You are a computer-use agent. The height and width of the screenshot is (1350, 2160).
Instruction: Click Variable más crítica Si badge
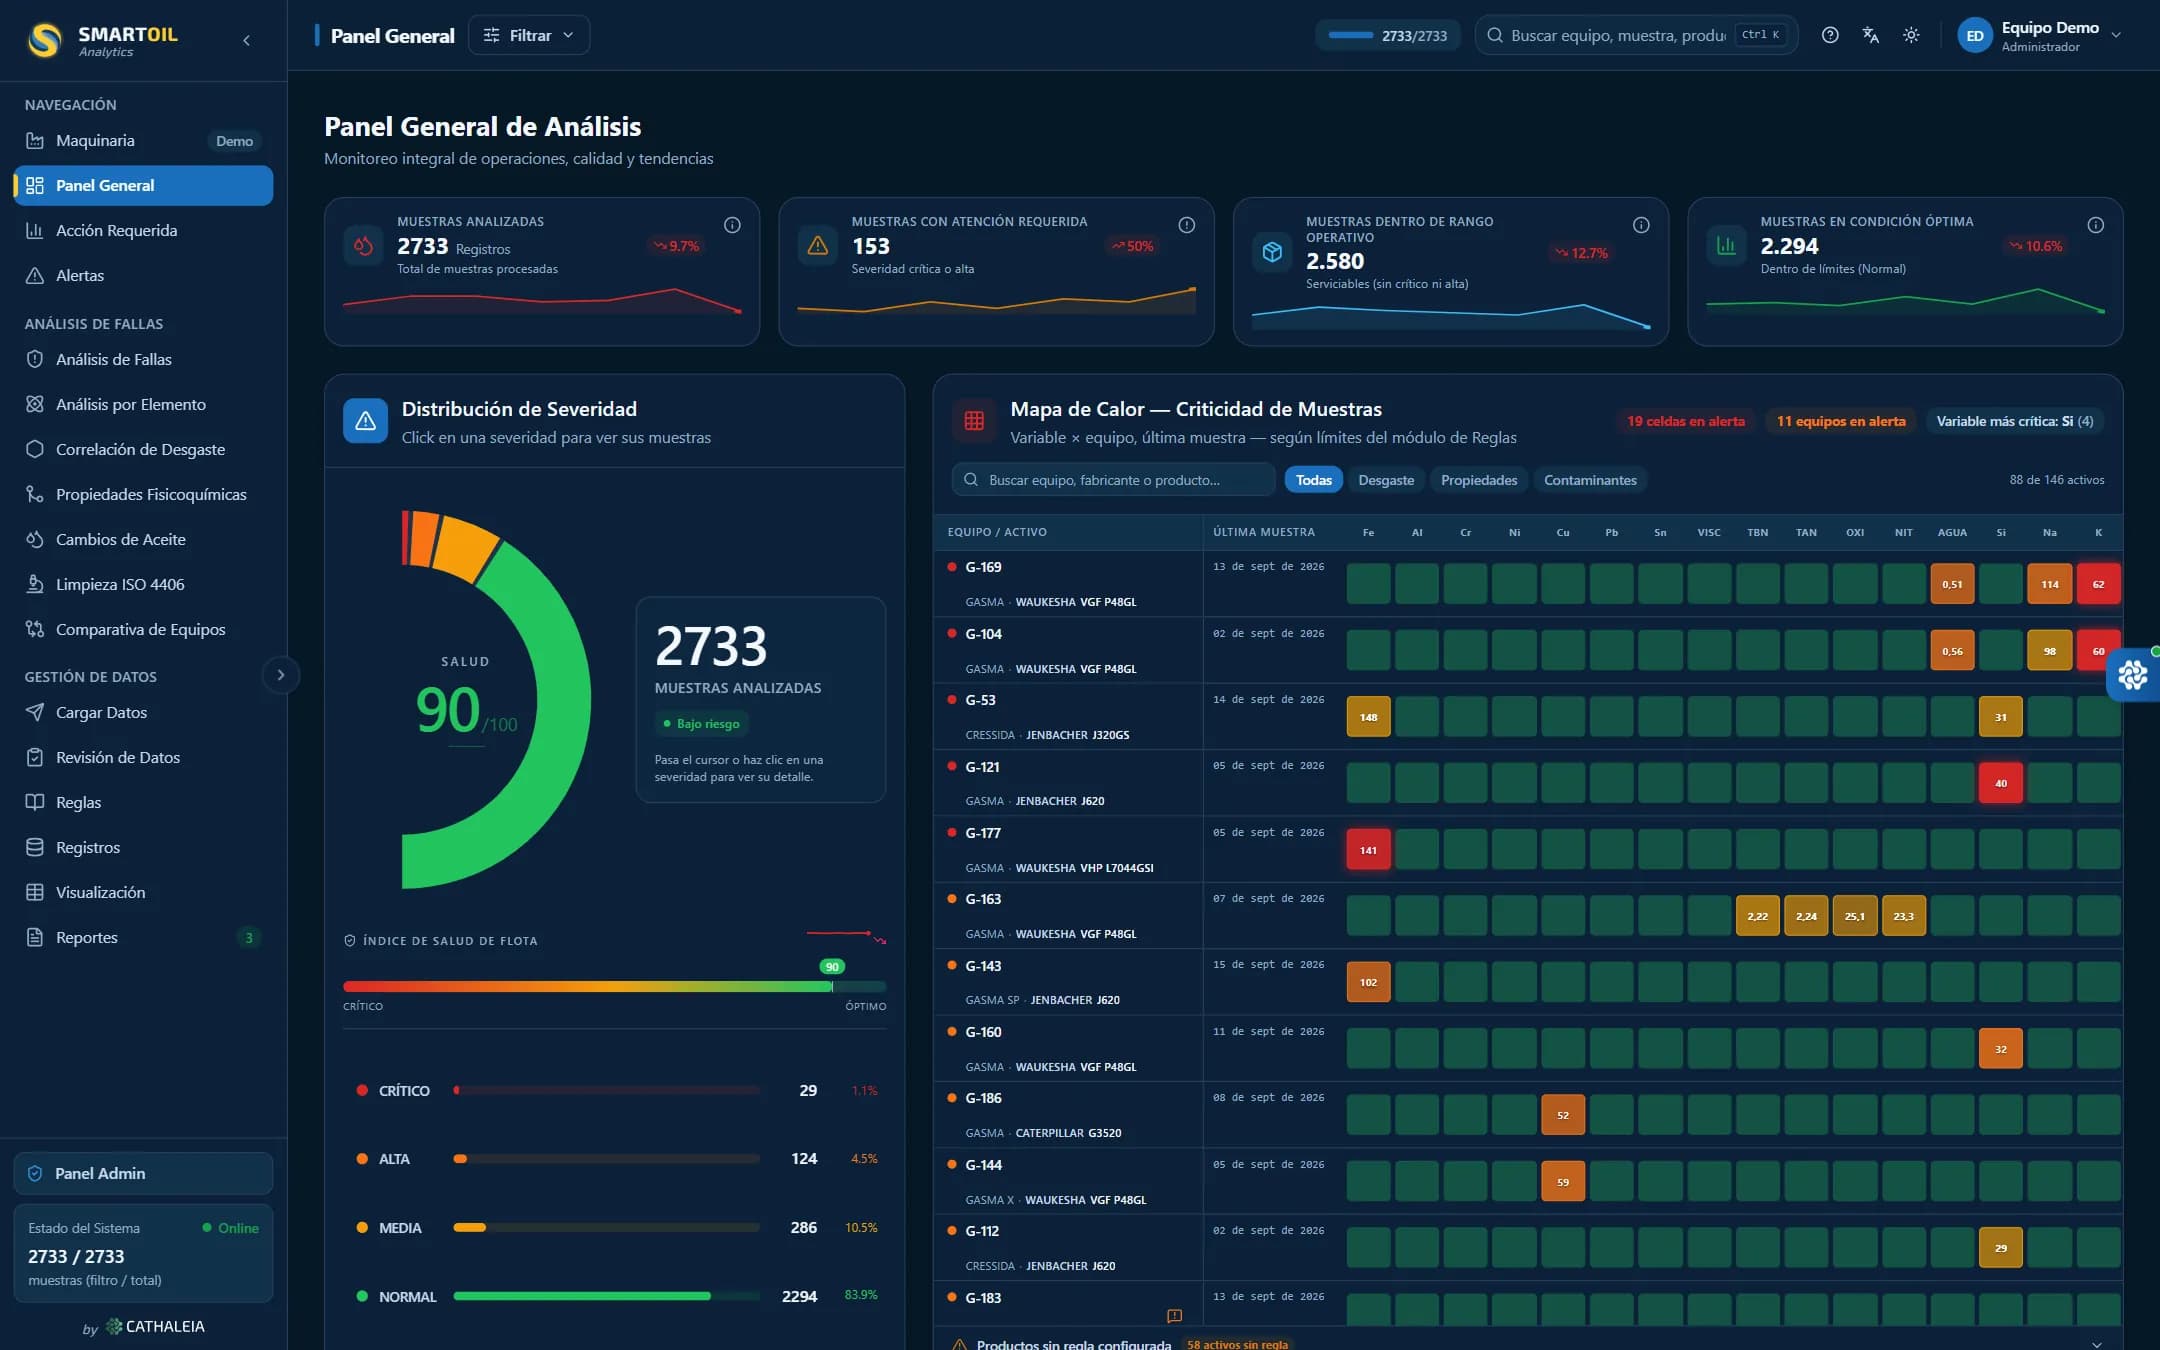click(2015, 421)
